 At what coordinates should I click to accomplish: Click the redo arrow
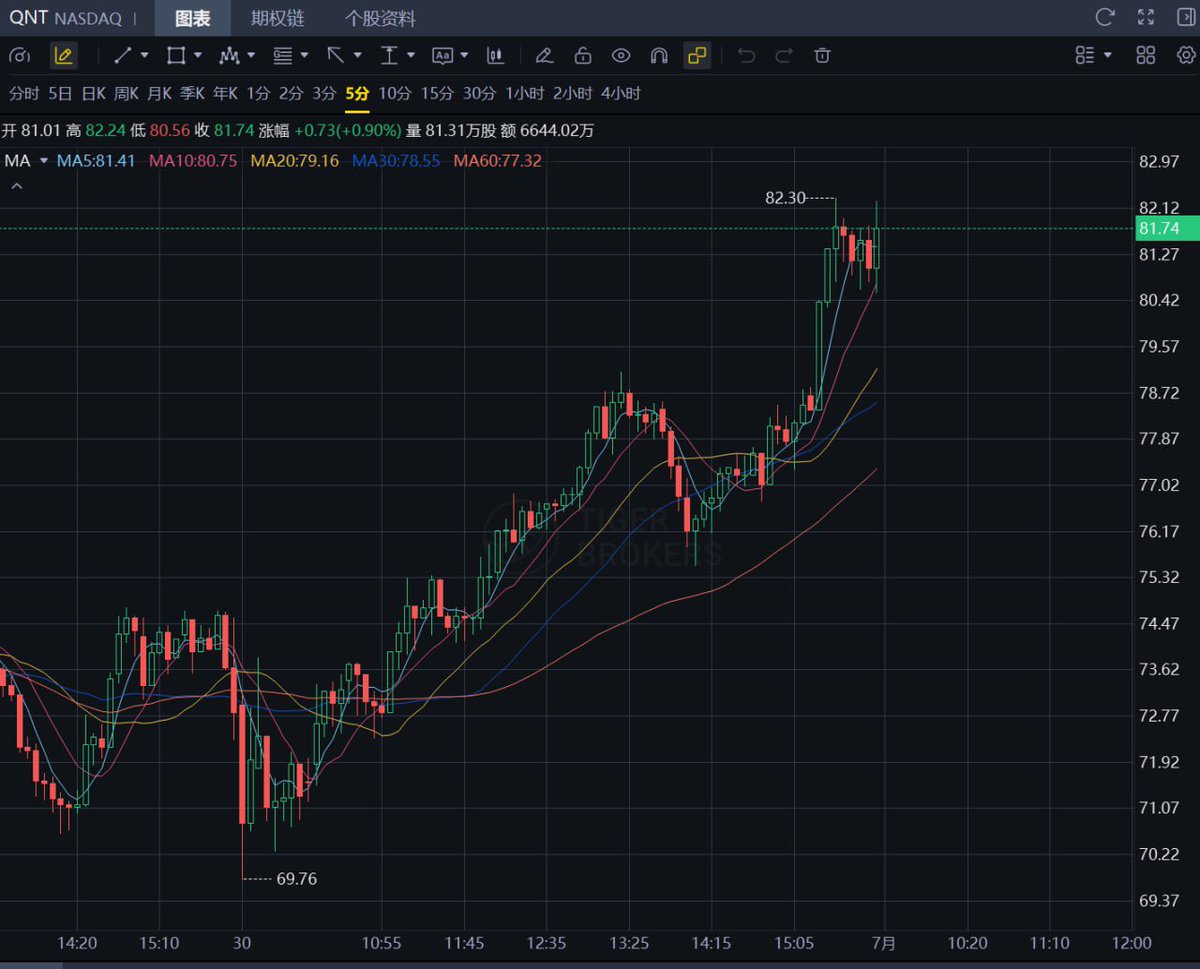(x=784, y=56)
